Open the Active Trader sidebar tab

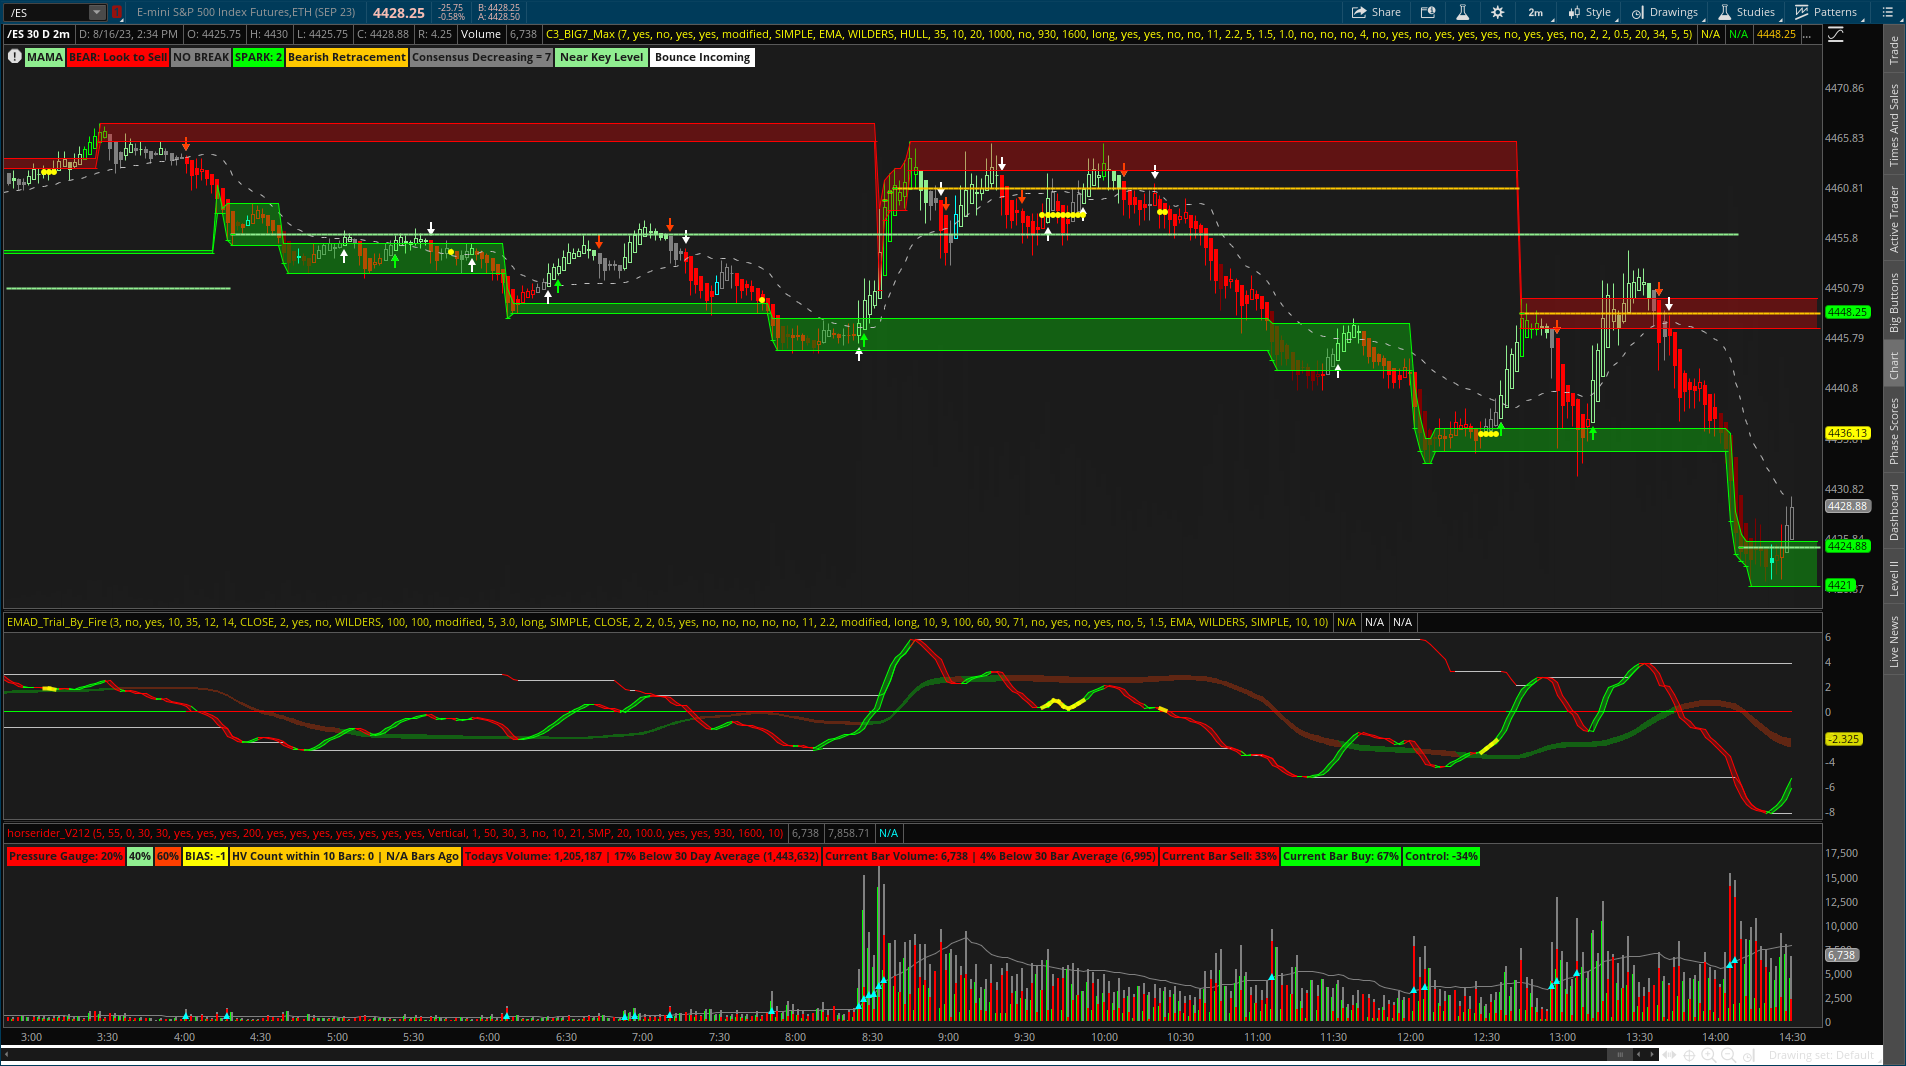point(1894,218)
